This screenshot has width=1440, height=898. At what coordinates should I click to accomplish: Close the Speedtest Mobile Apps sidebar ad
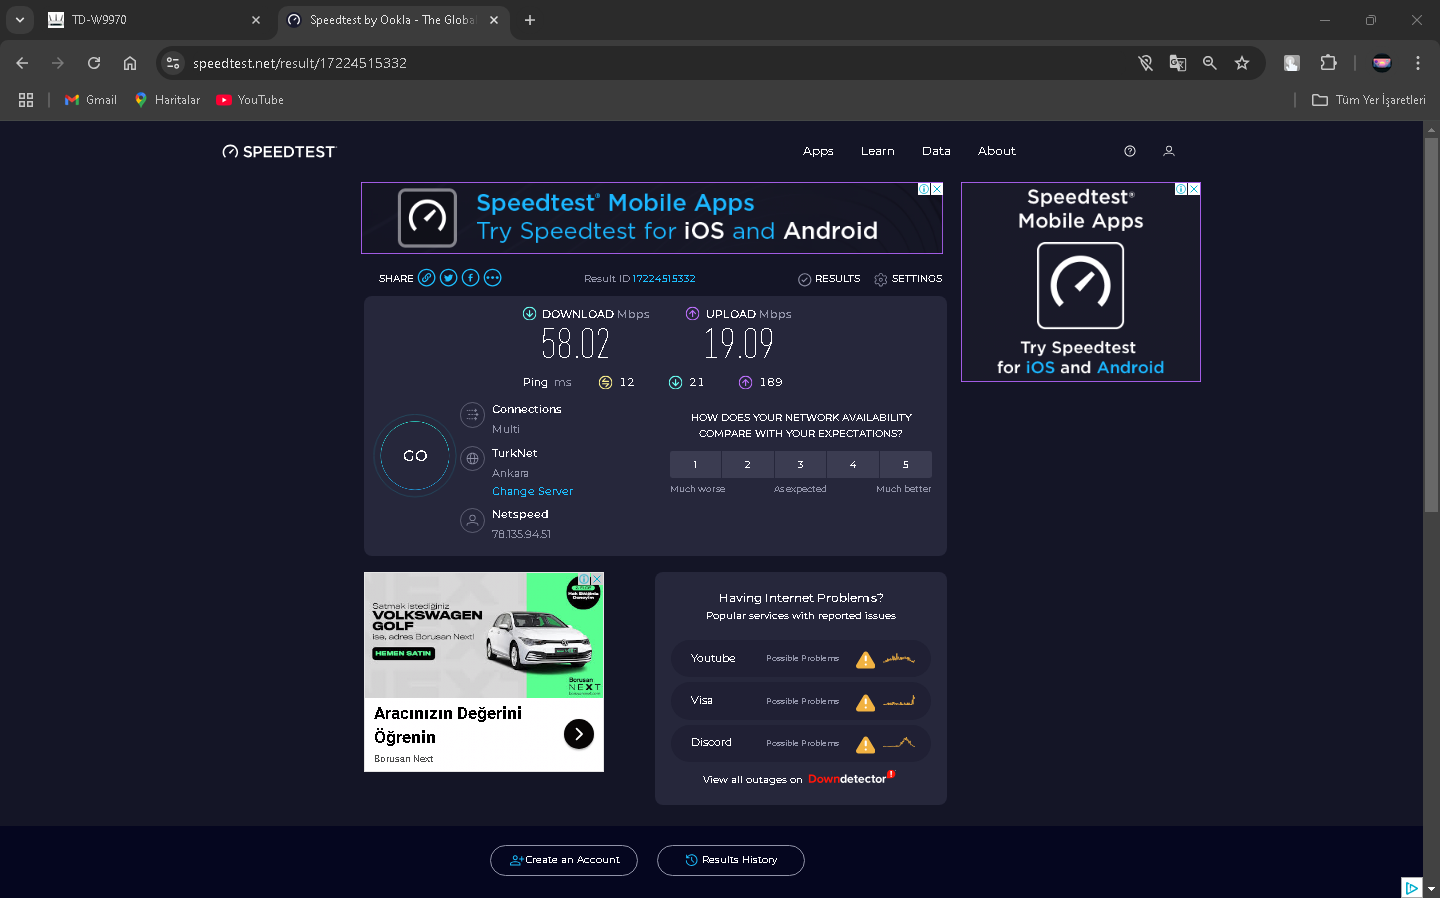[1194, 189]
